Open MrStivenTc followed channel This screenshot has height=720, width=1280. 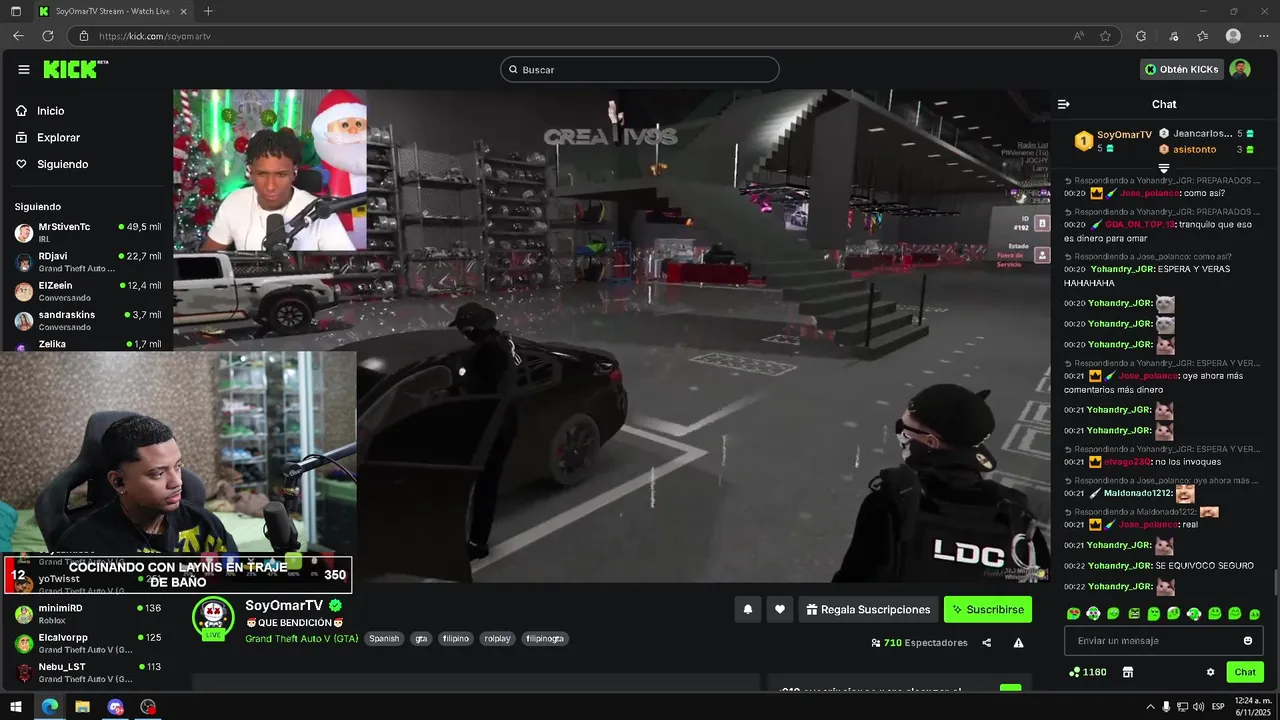point(88,232)
